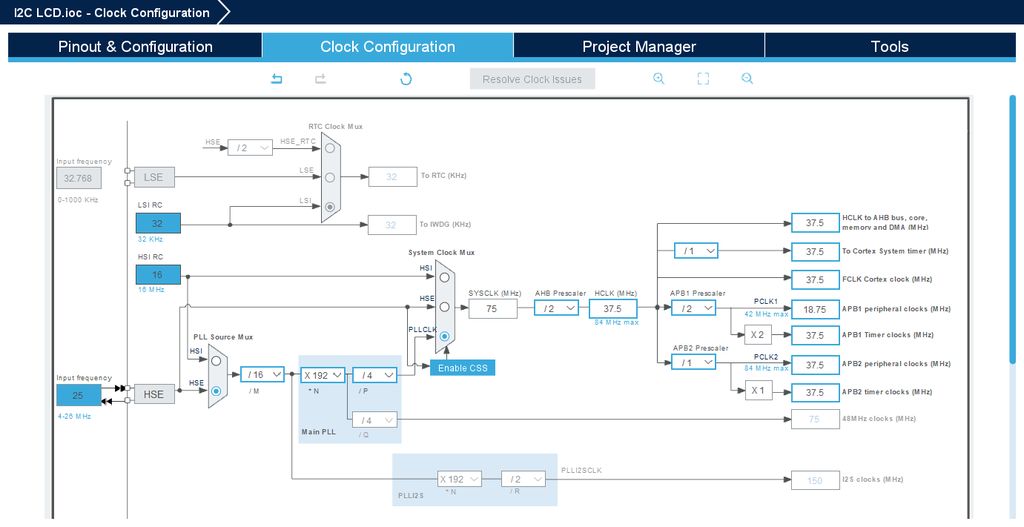
Task: Click the LSI RC value box 32
Action: pos(158,223)
